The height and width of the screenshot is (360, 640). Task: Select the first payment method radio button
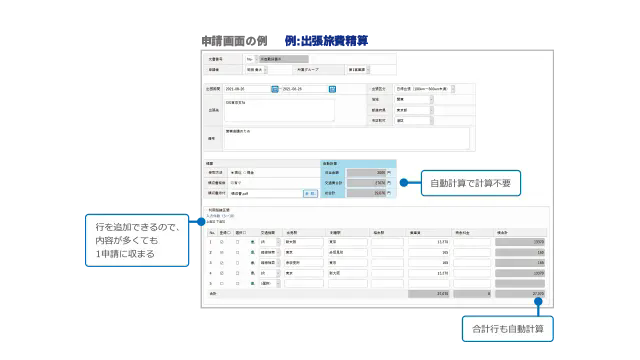pos(232,173)
